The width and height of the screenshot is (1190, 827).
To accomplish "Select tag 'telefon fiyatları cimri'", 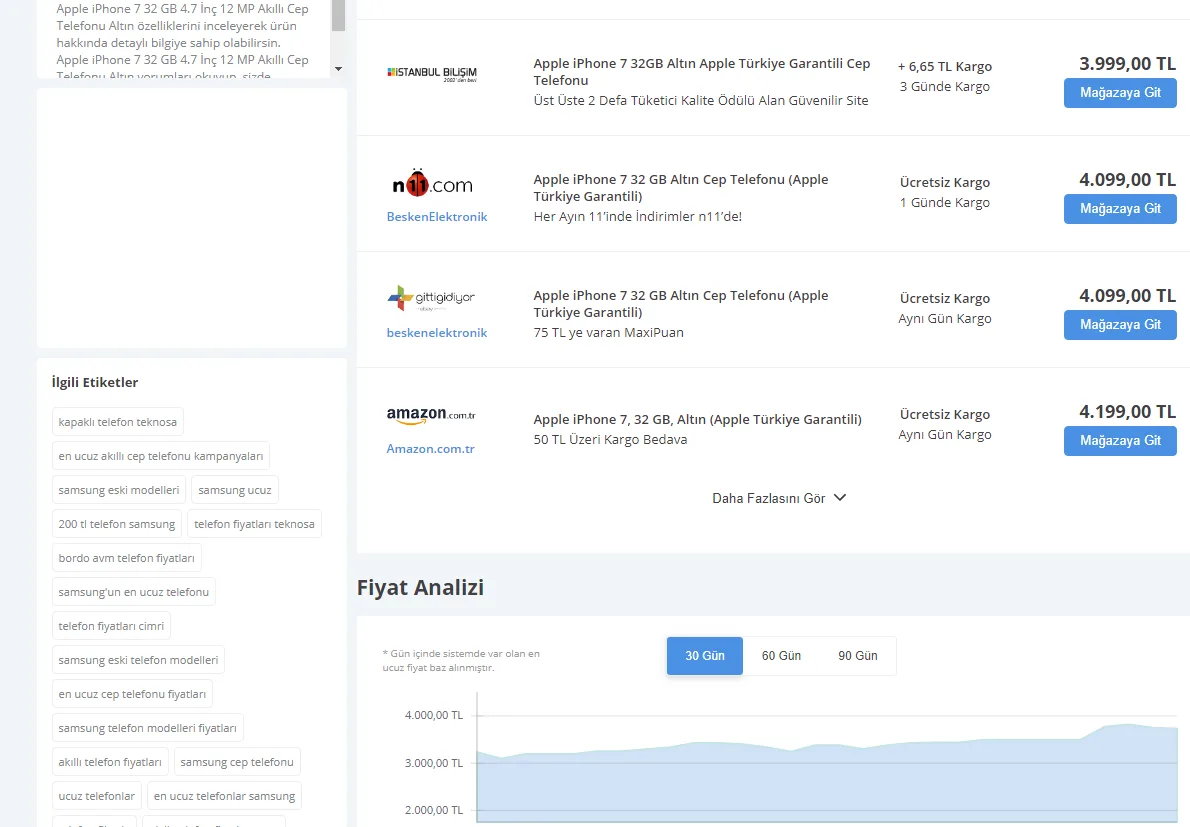I will (112, 626).
